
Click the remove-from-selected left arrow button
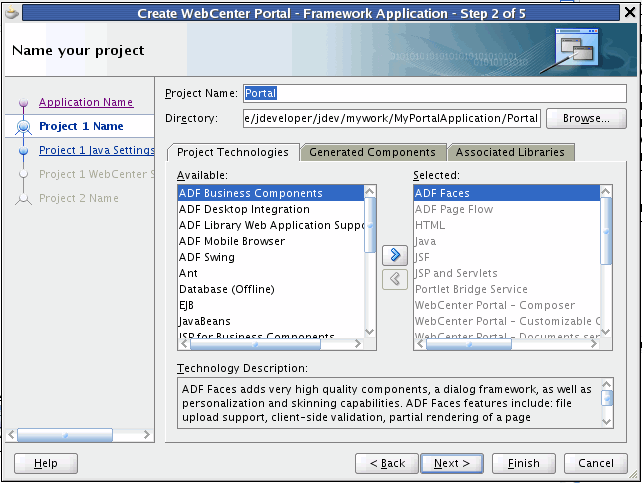395,279
